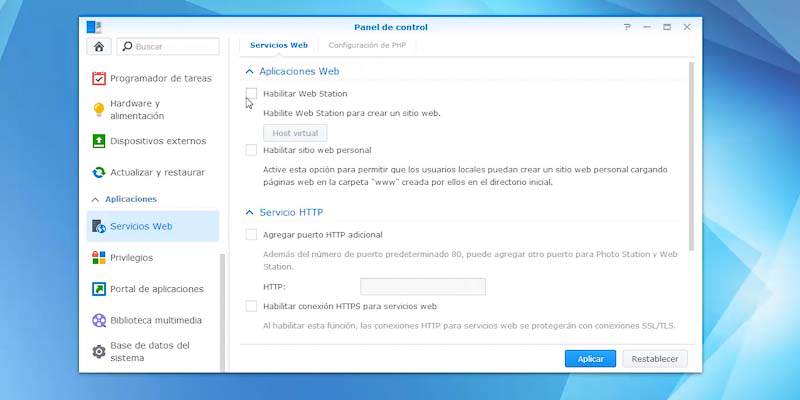Click the Buscar search field
Screen dimensions: 800x400
[x=168, y=46]
